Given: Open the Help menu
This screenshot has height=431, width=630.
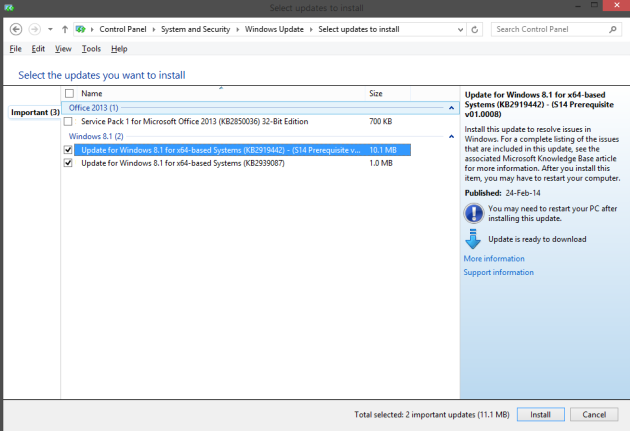Looking at the screenshot, I should (x=119, y=49).
